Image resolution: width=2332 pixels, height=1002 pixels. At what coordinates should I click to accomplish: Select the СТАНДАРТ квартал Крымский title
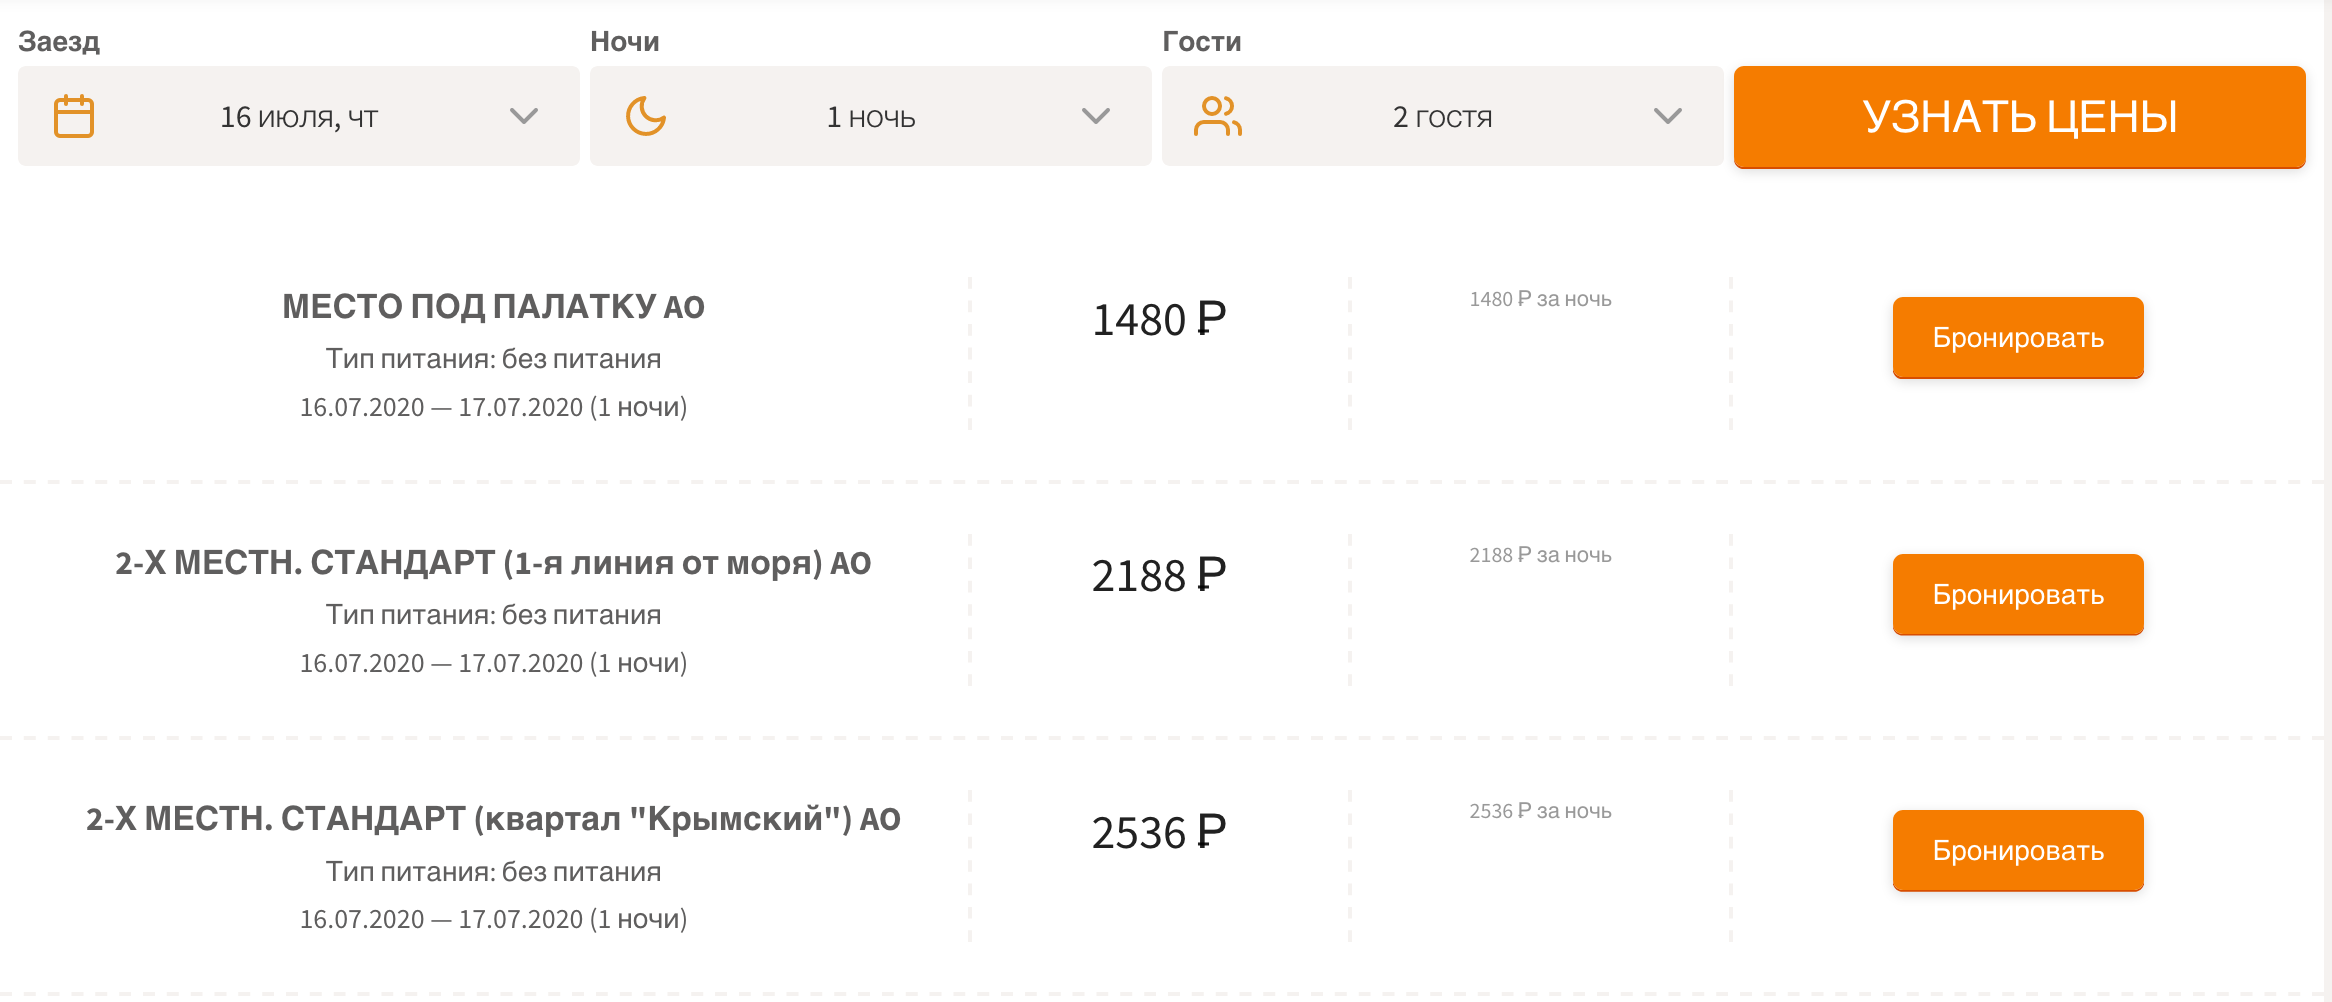pyautogui.click(x=493, y=819)
